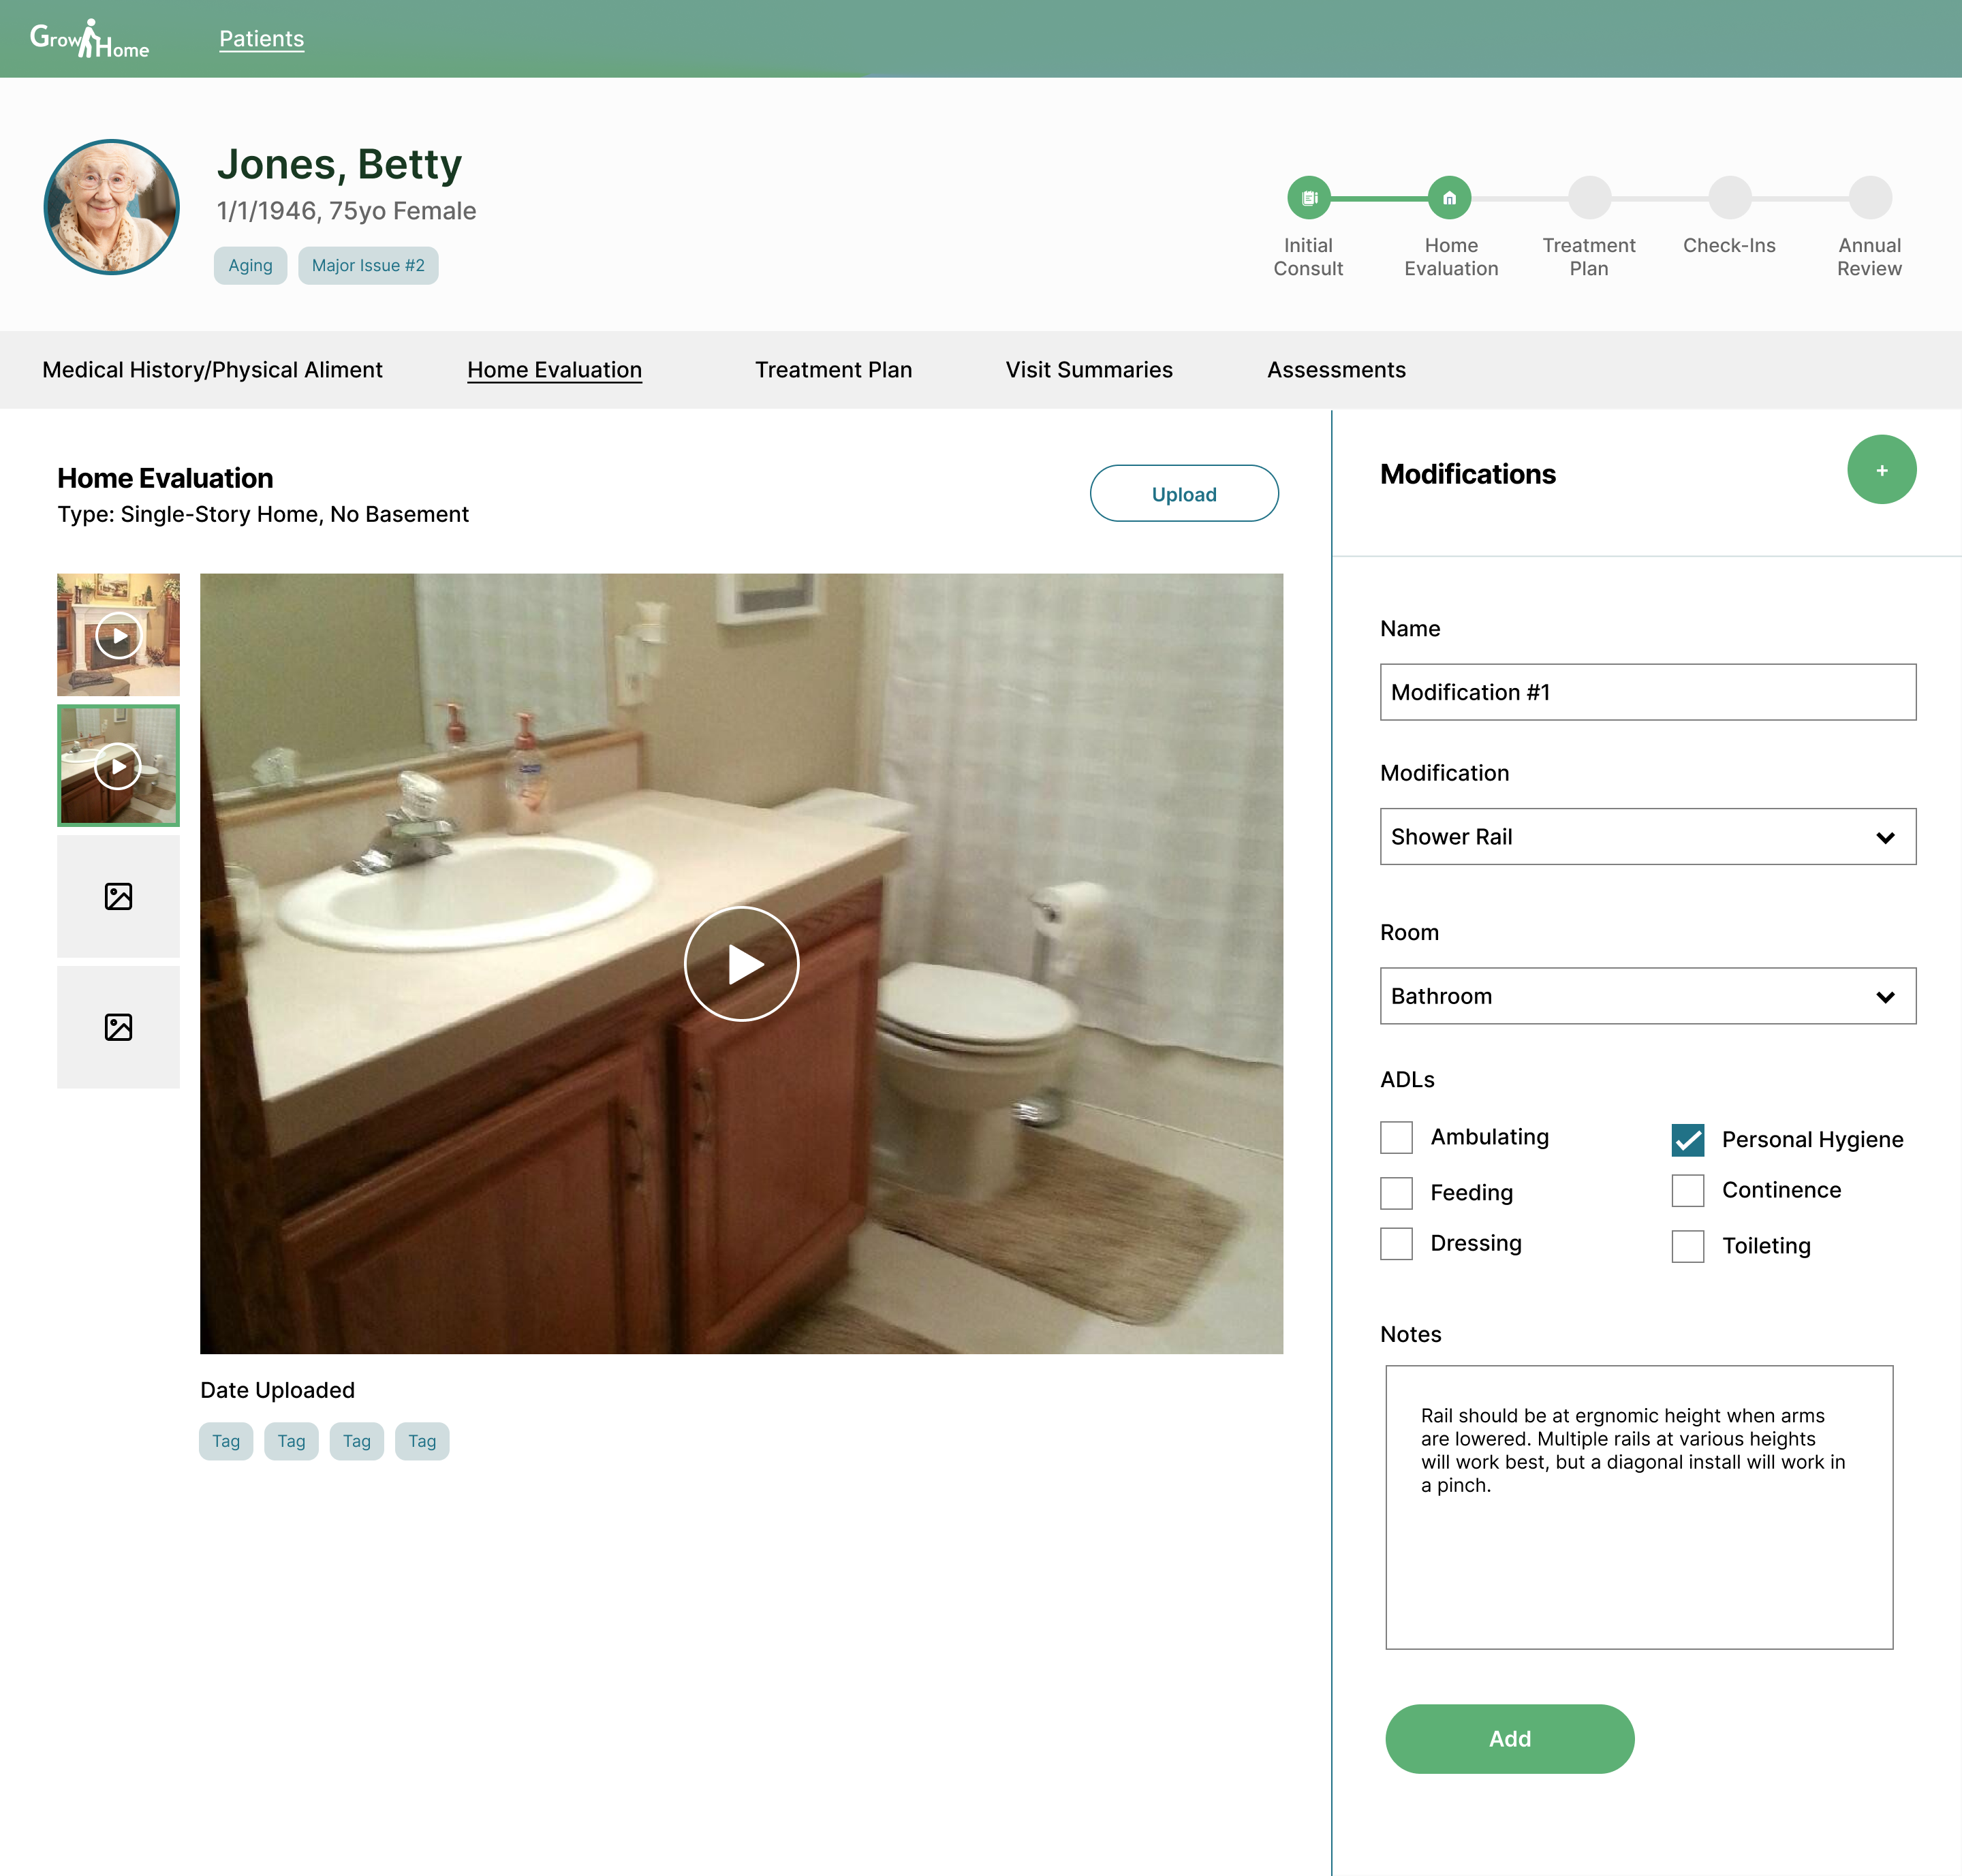Switch to the Treatment Plan tab
This screenshot has width=1962, height=1876.
click(x=833, y=370)
